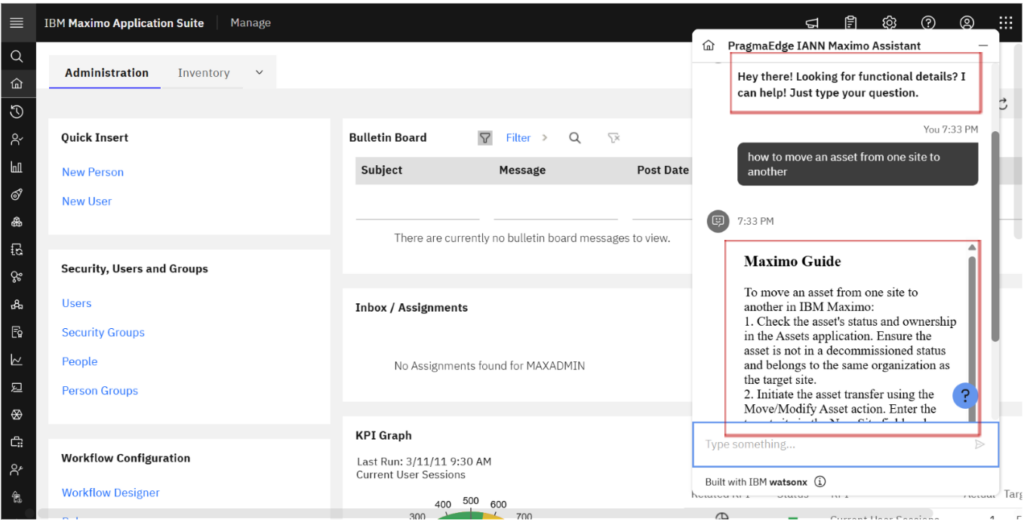
Task: Click the home icon in assistant panel
Action: (709, 45)
